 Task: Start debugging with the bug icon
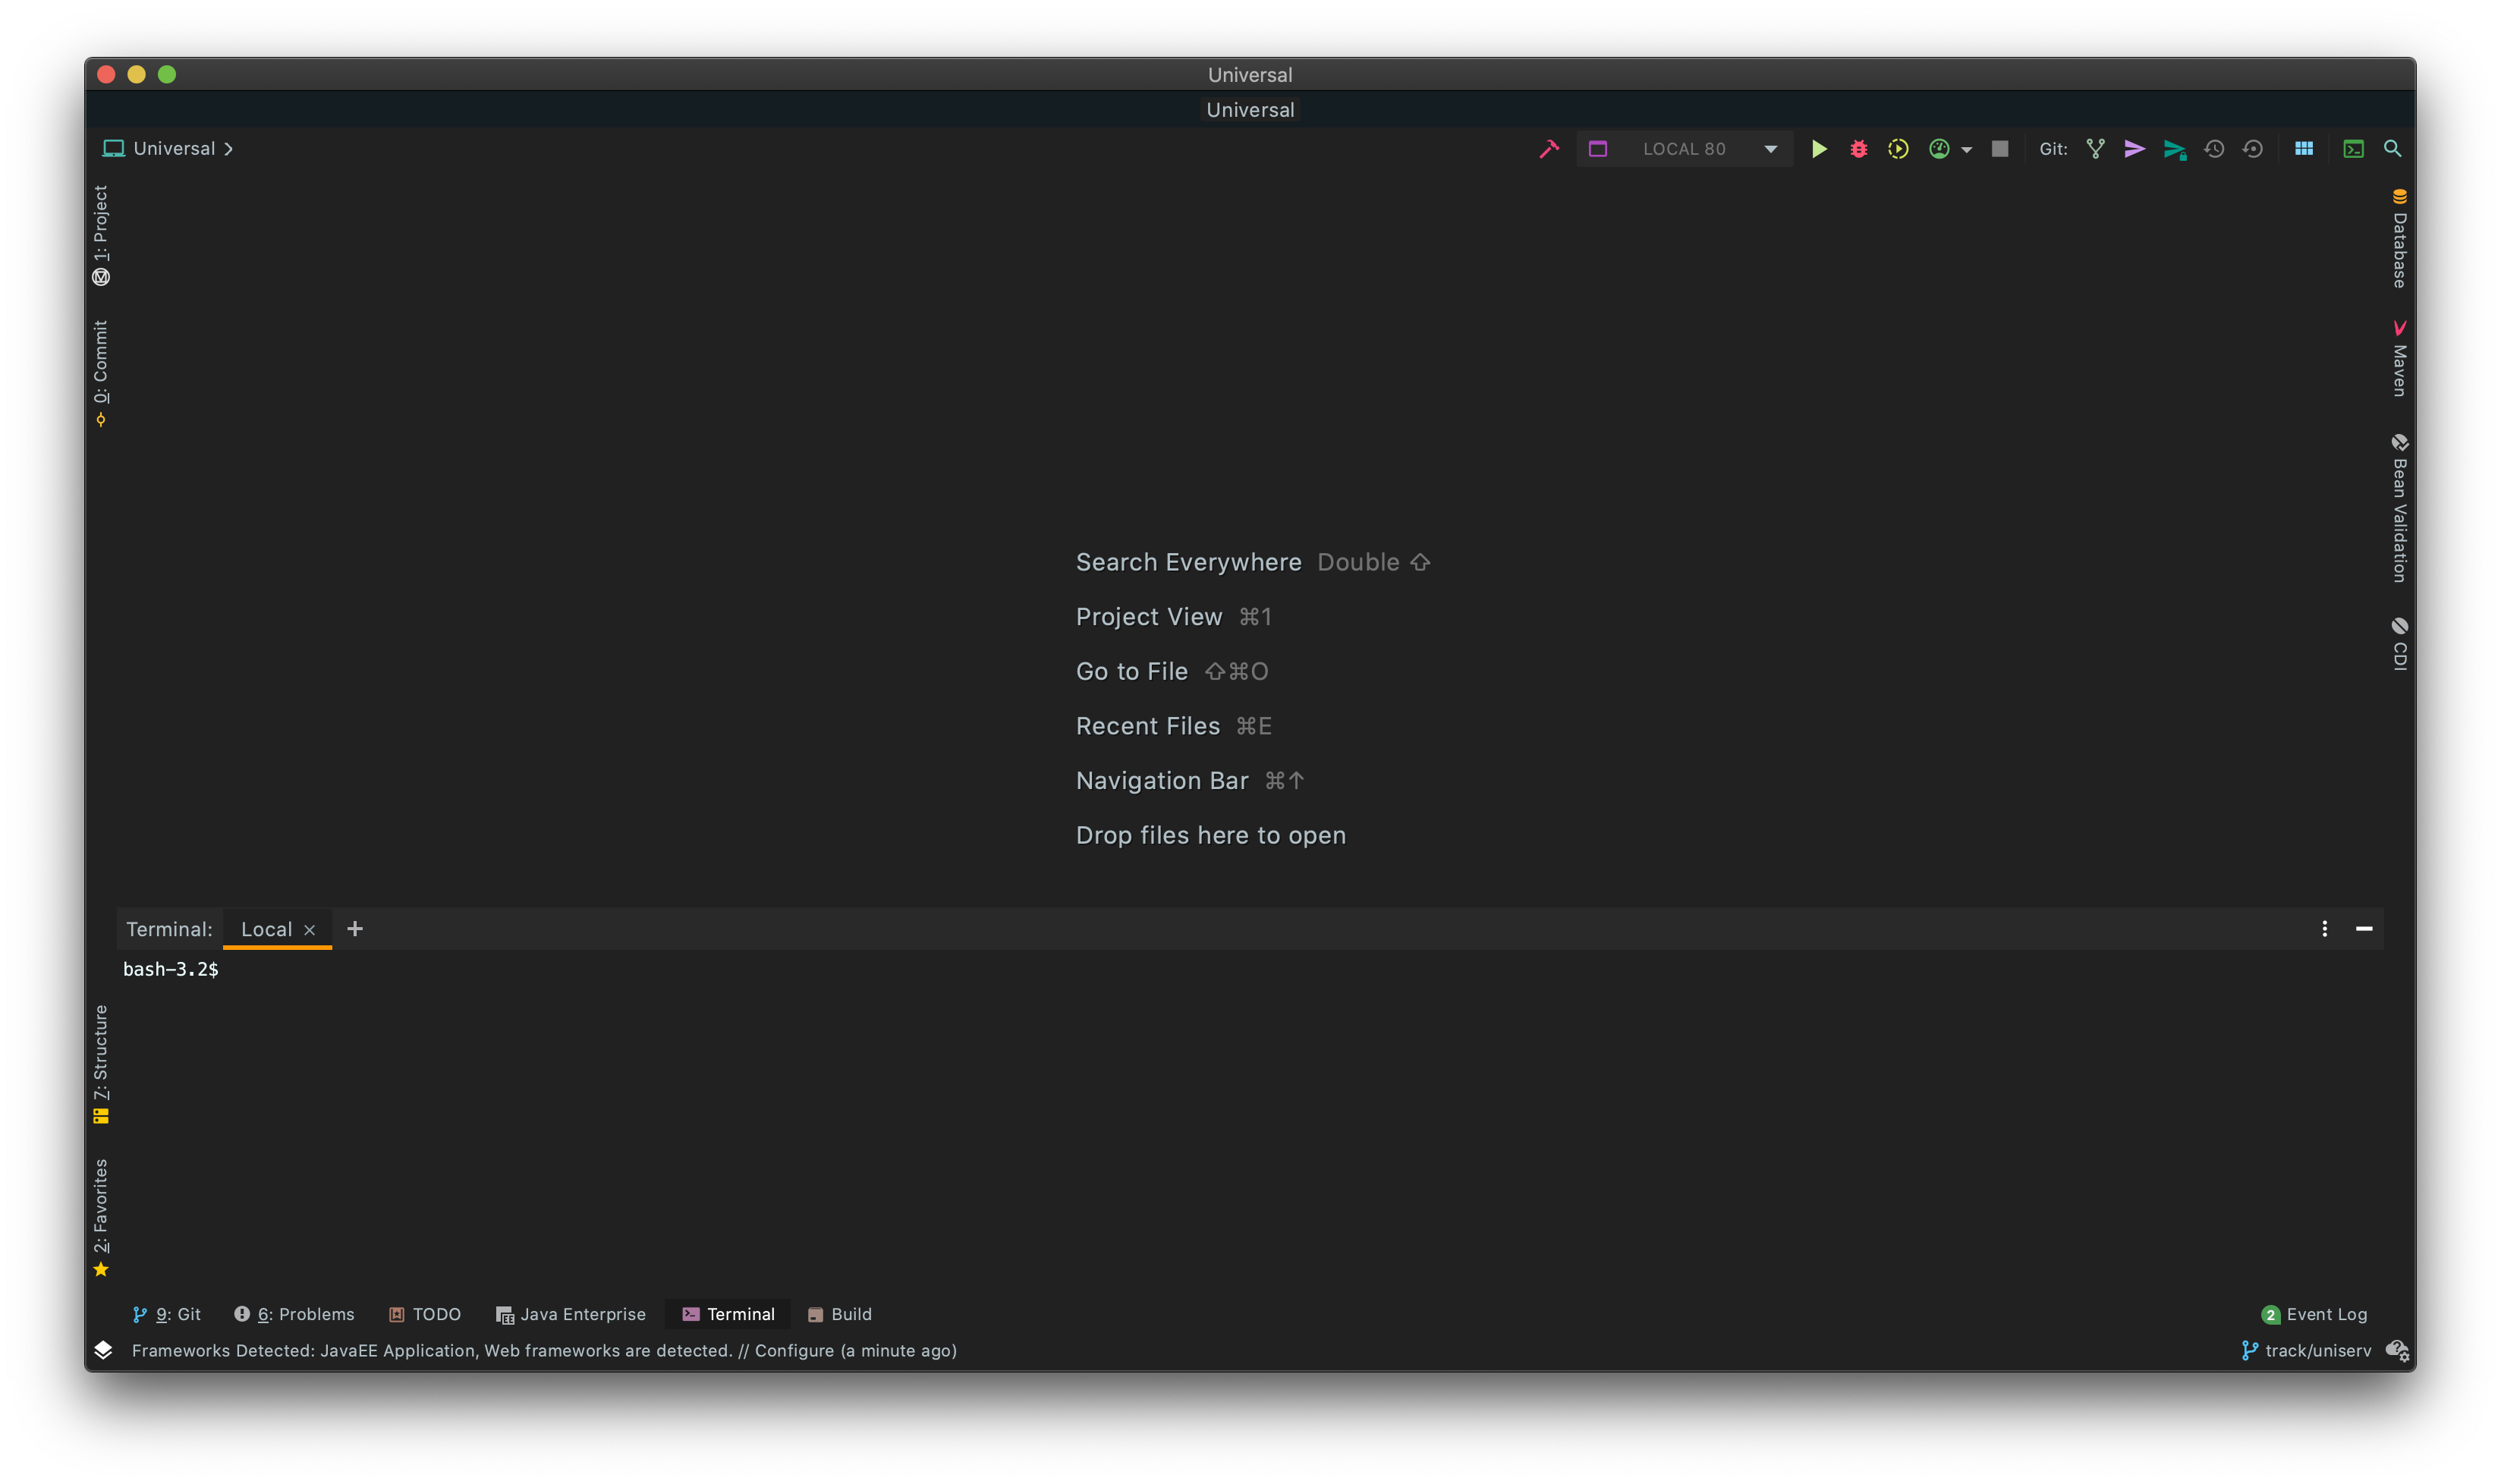tap(1858, 149)
